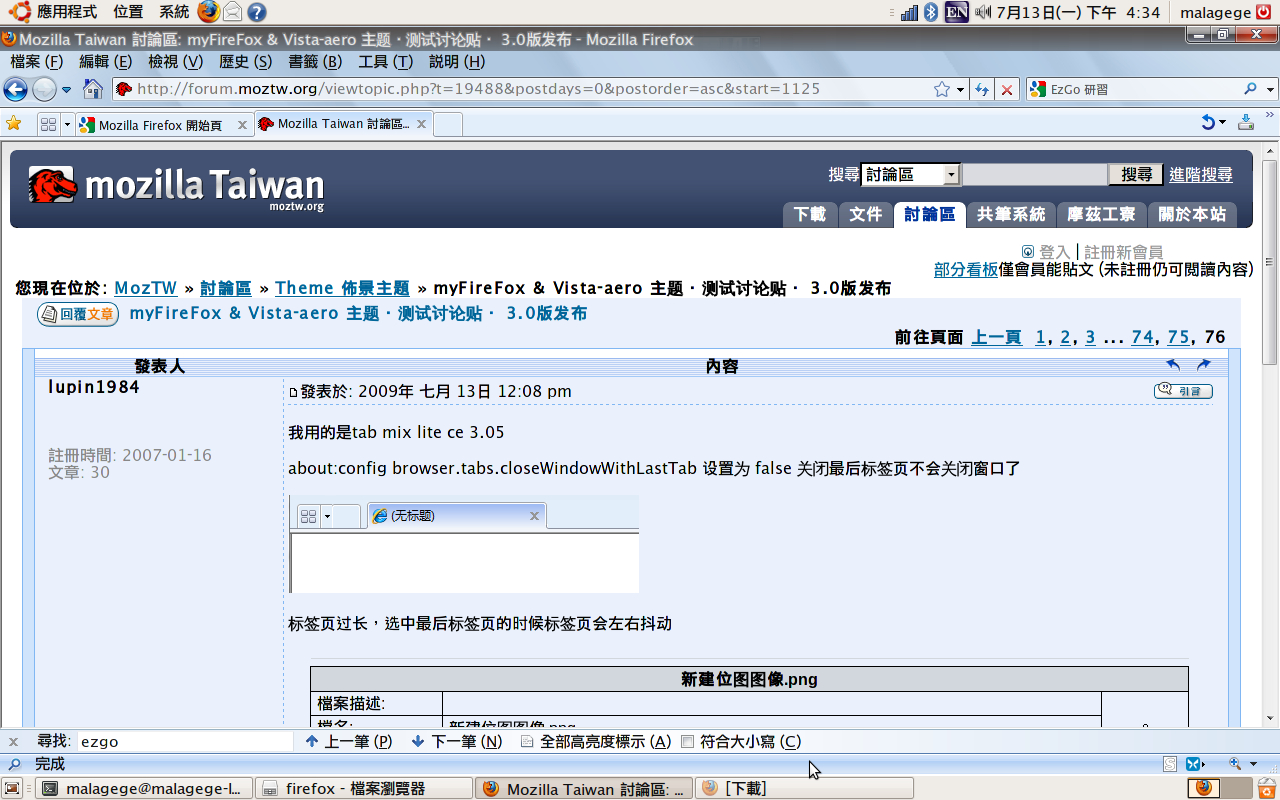
Task: Click the blue X status bar icon
Action: coord(1192,764)
